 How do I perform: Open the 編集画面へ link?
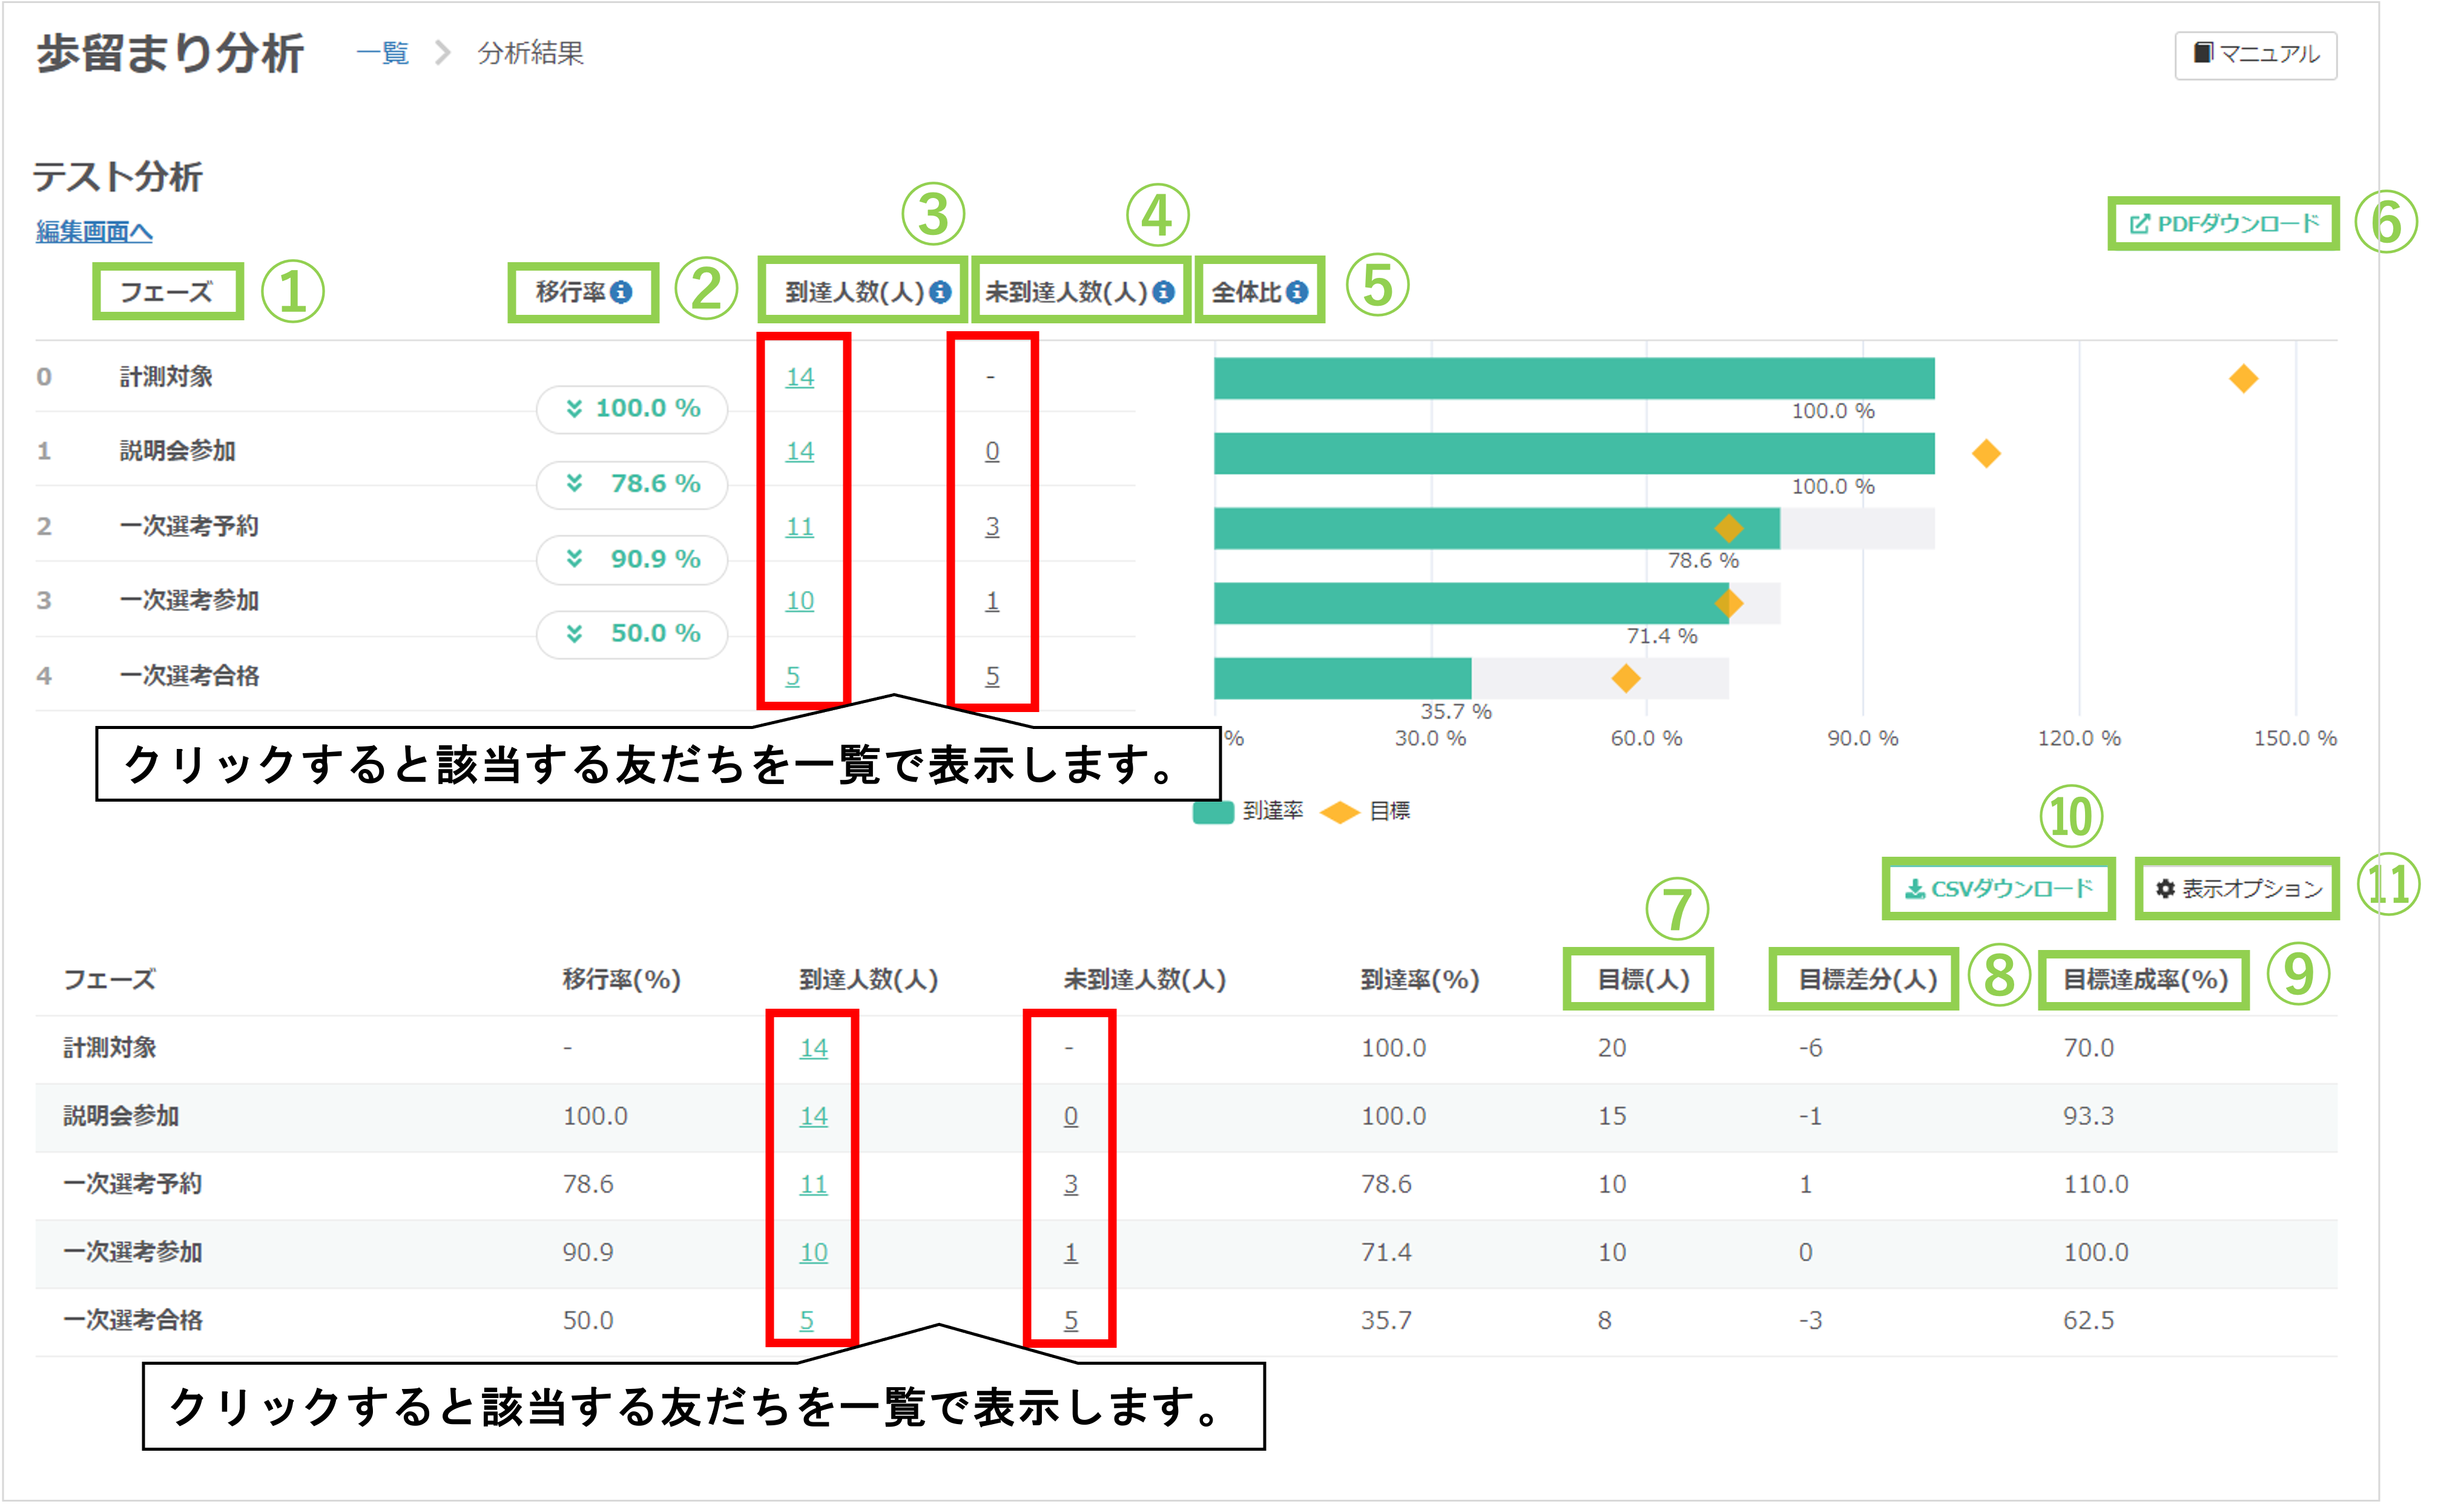click(95, 232)
